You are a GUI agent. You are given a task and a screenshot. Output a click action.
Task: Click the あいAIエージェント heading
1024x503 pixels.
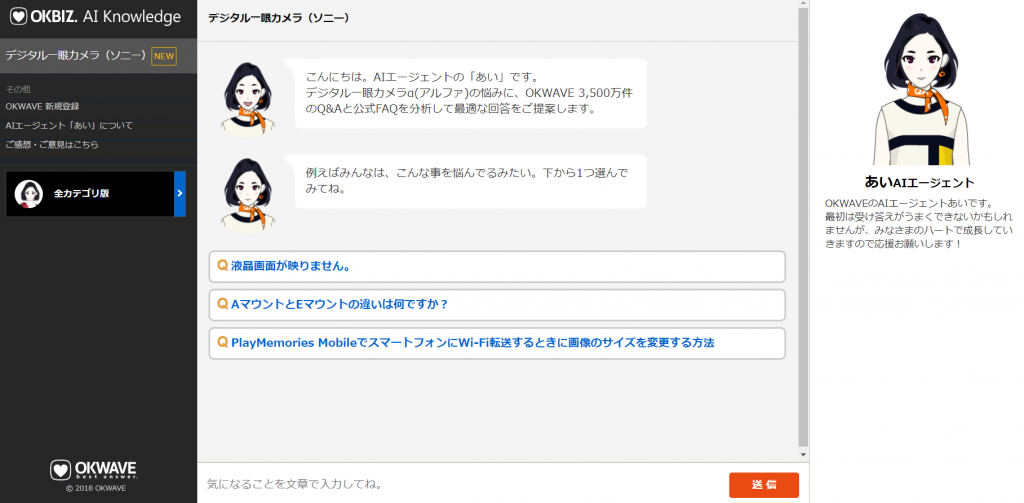(919, 183)
